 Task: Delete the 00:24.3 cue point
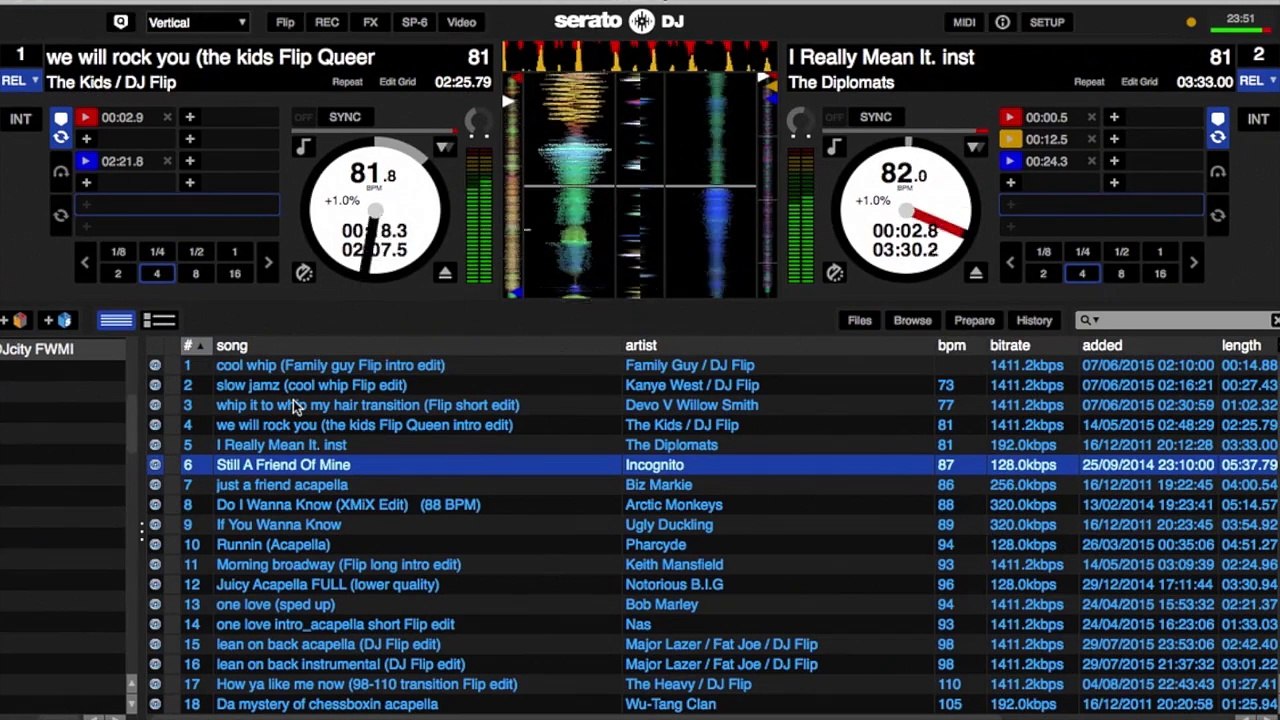click(x=1091, y=161)
